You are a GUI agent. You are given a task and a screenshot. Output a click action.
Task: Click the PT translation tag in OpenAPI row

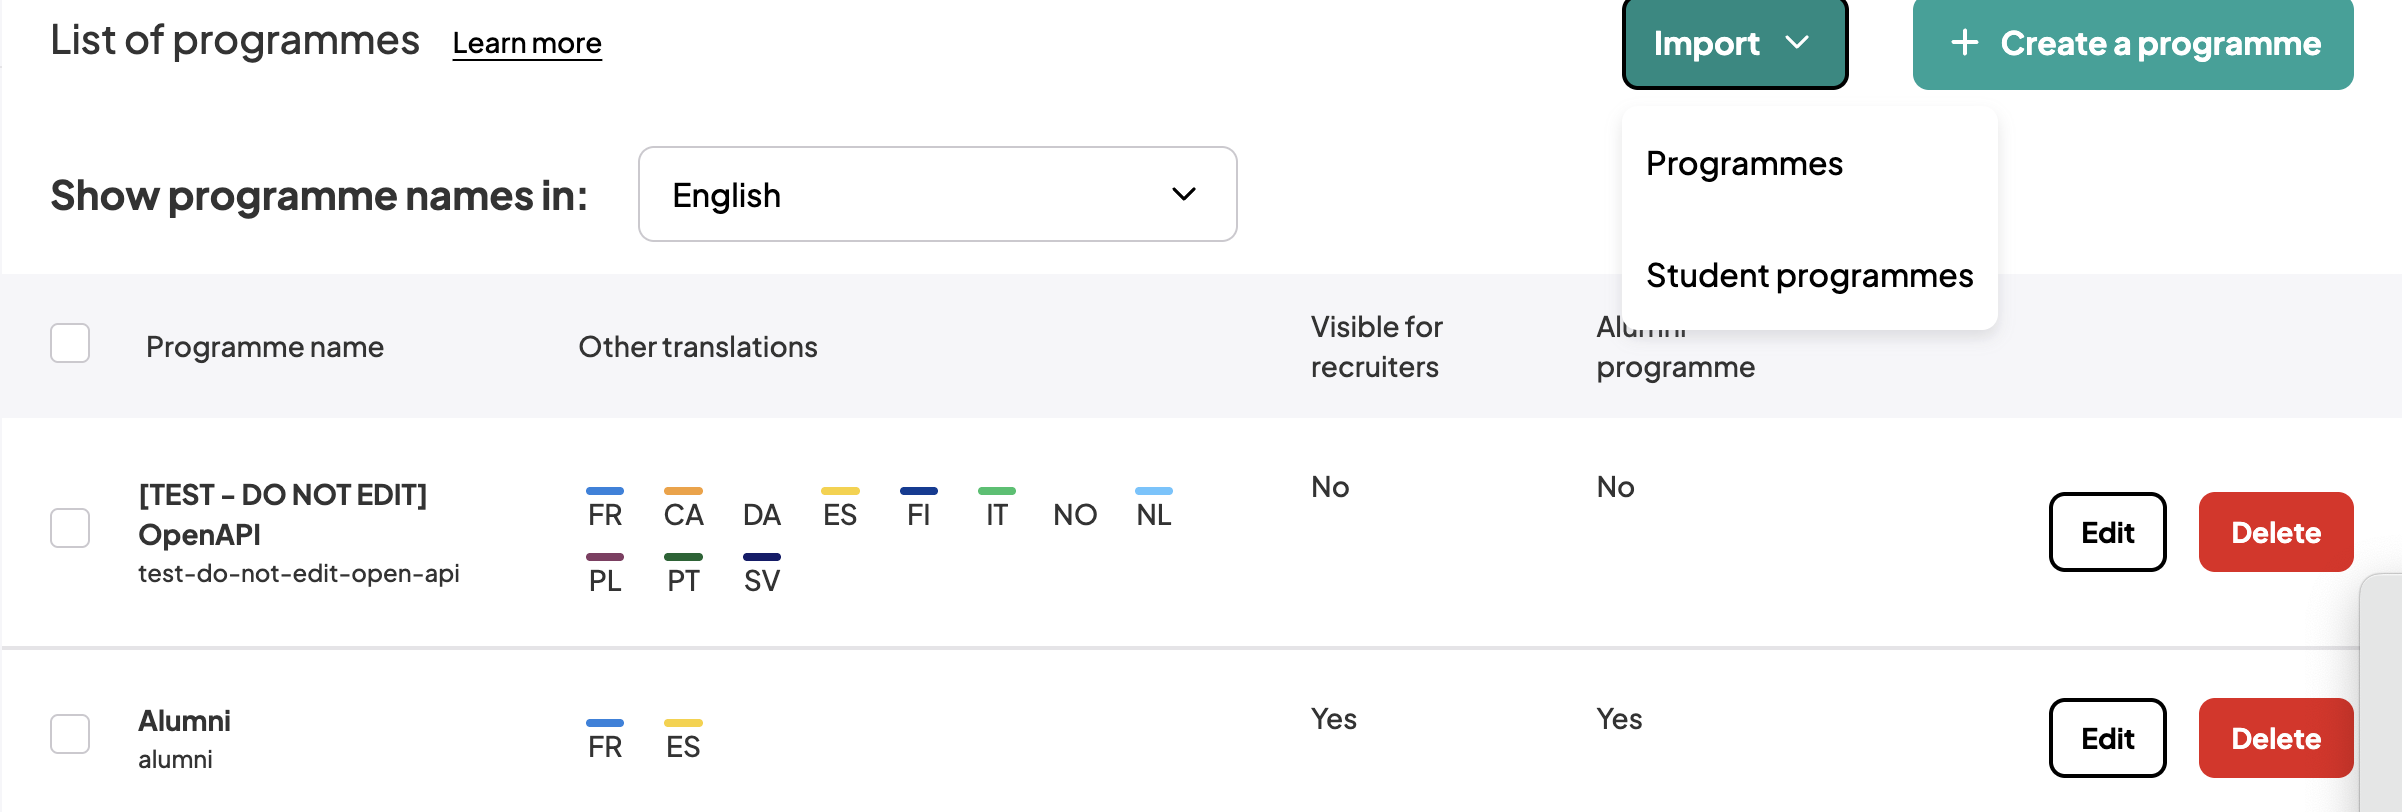(x=683, y=575)
